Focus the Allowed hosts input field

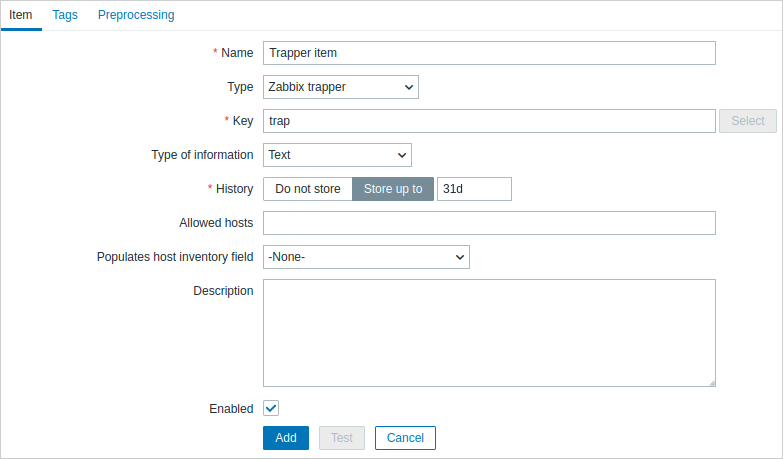pos(489,223)
